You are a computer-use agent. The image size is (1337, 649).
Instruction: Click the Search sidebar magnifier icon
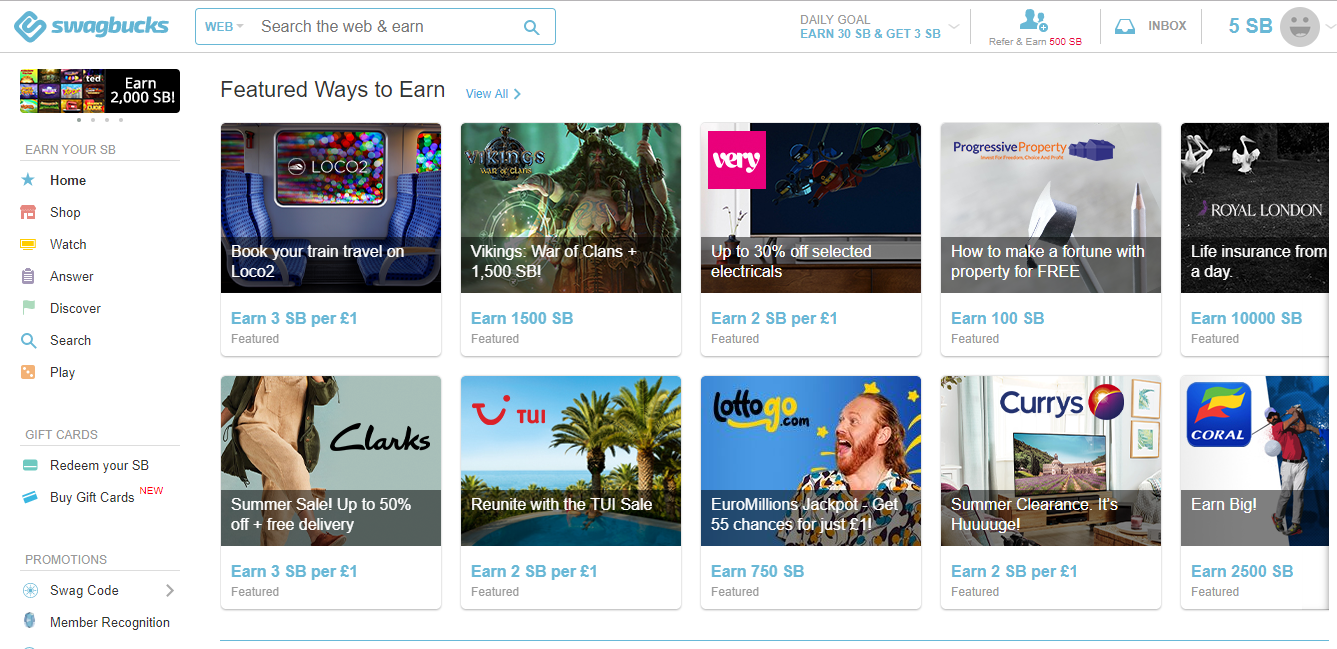[x=28, y=340]
